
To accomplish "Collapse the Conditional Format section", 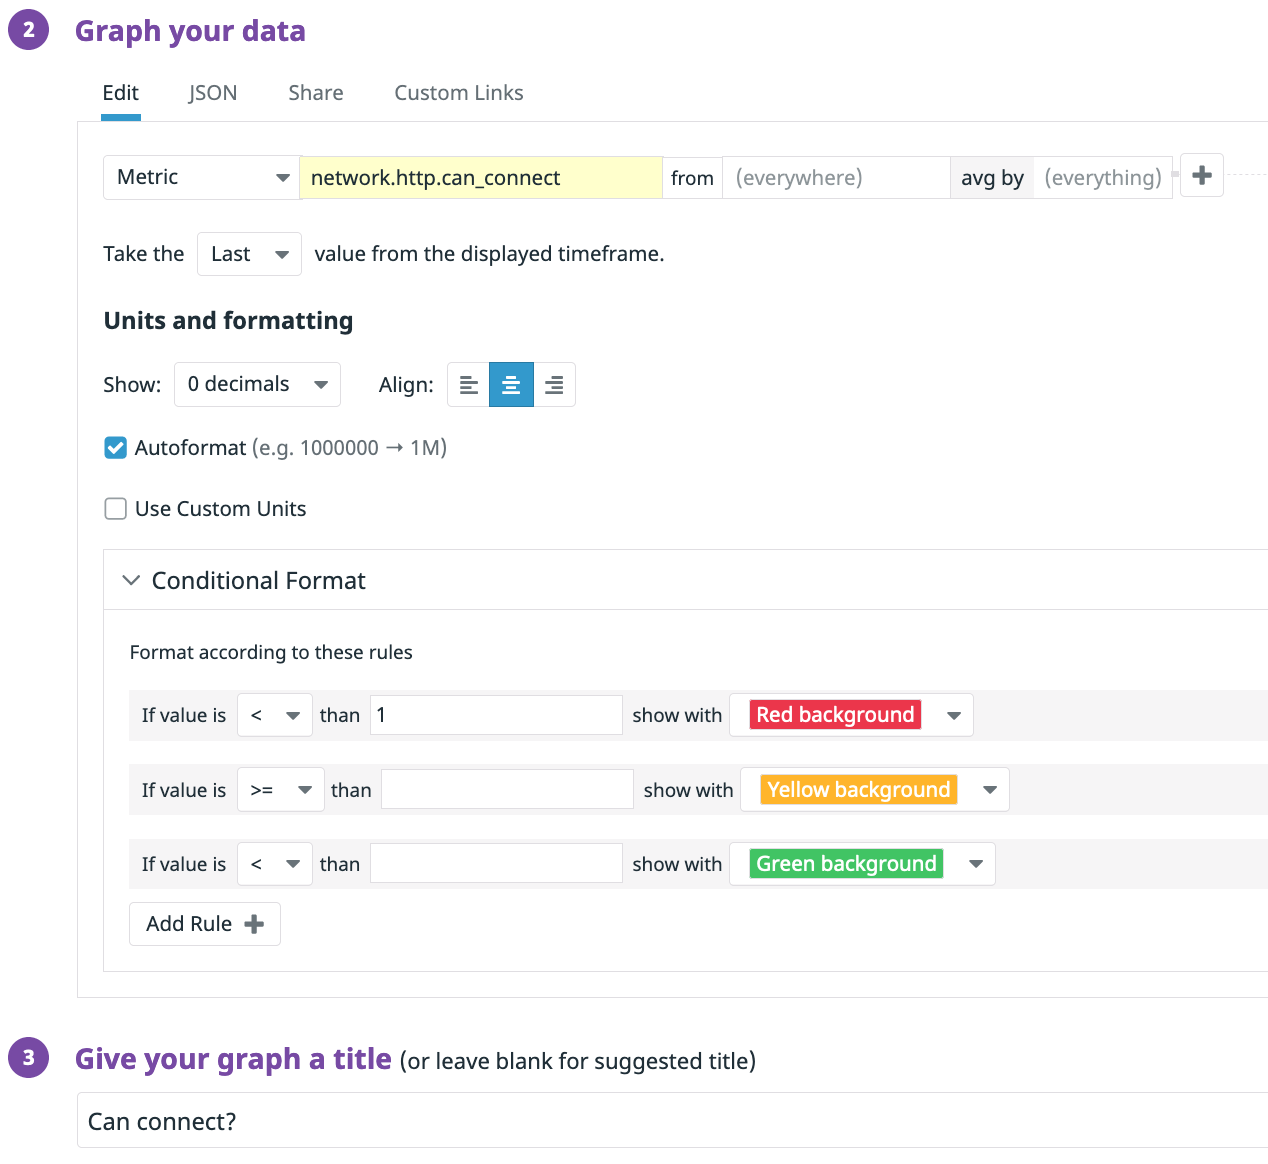I will [x=131, y=580].
